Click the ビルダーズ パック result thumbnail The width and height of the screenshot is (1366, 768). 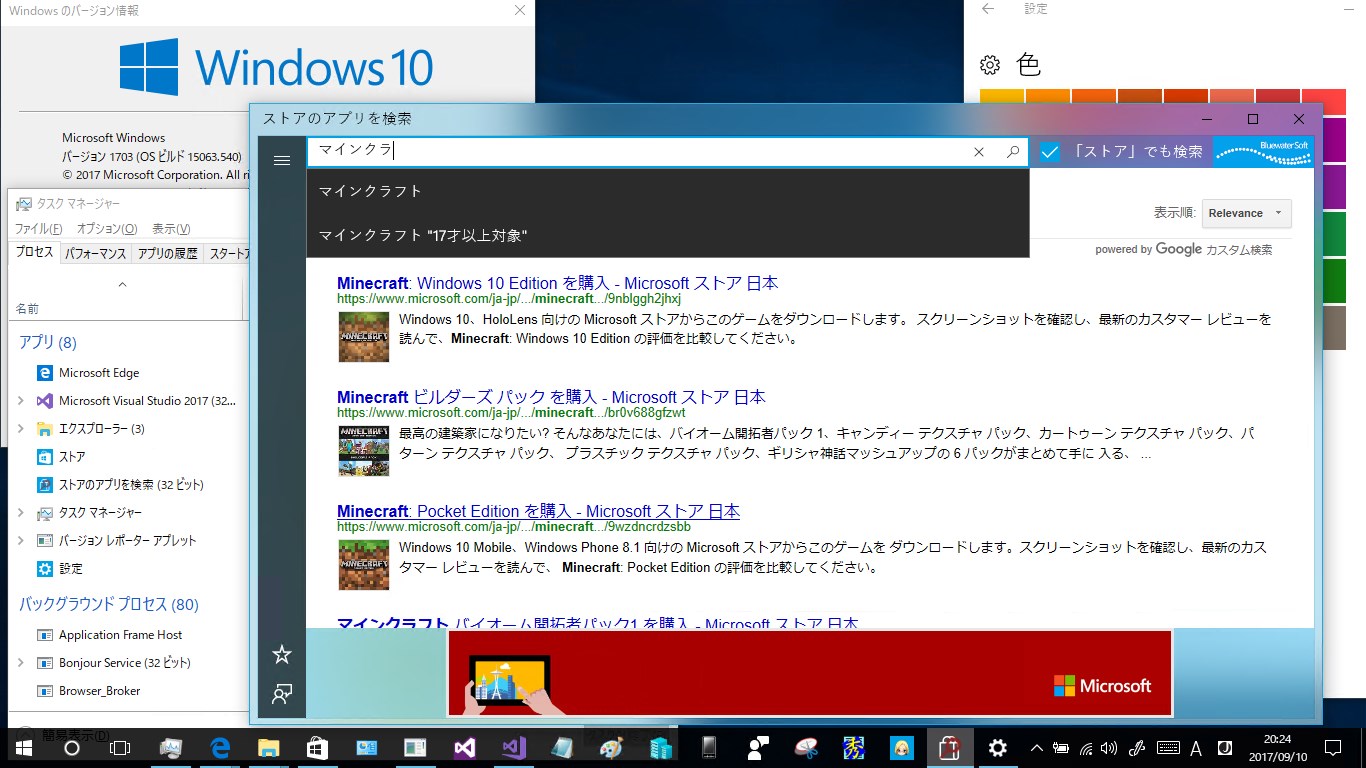click(x=363, y=451)
